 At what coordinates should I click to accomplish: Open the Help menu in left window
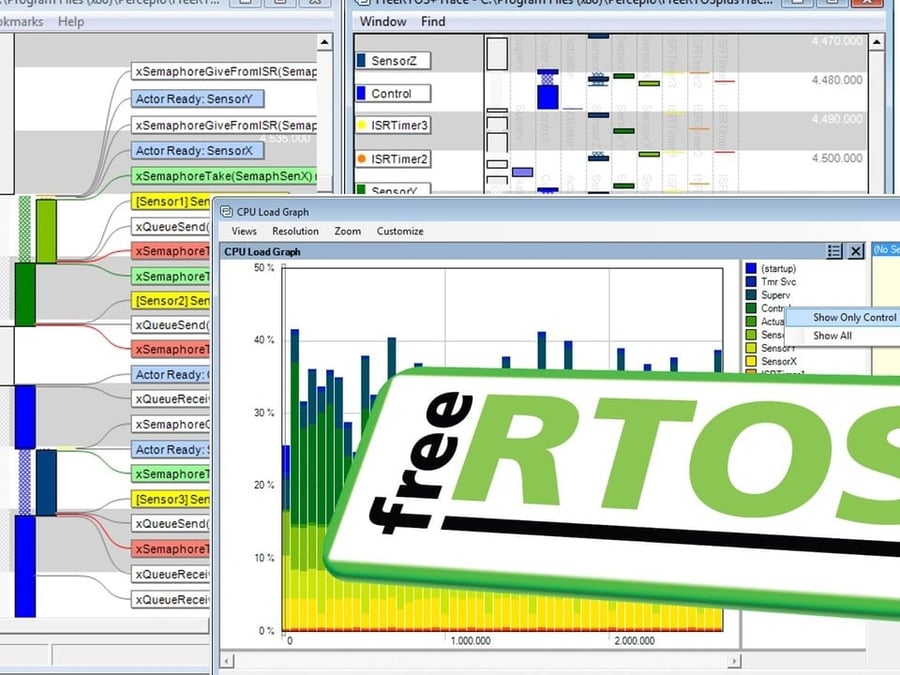[x=71, y=22]
